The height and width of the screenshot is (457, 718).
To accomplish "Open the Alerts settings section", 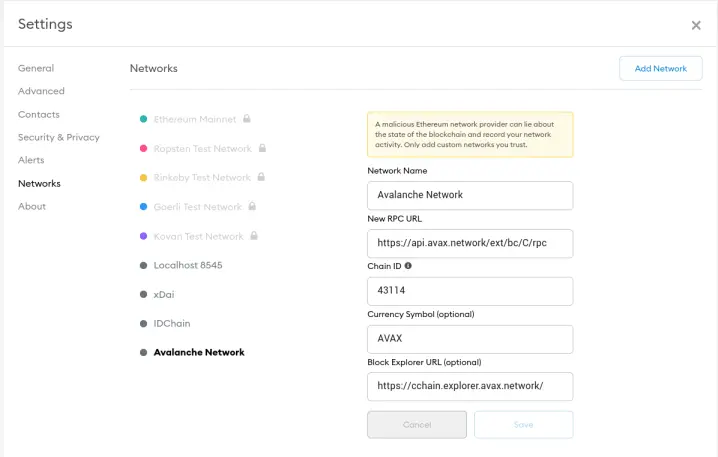I will 31,160.
